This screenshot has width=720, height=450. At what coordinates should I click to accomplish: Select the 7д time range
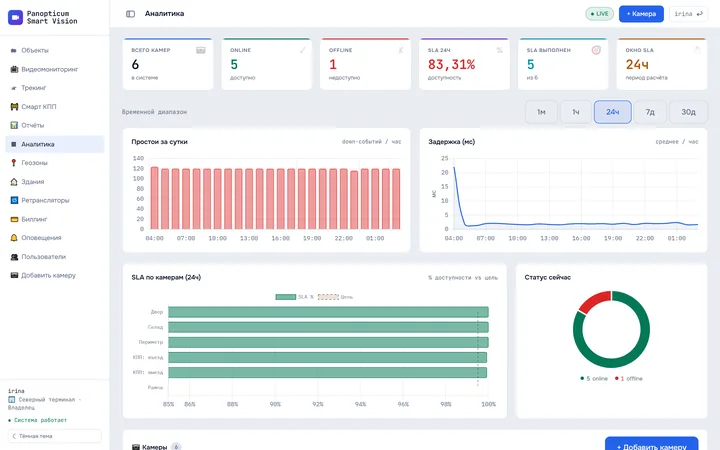tap(650, 112)
